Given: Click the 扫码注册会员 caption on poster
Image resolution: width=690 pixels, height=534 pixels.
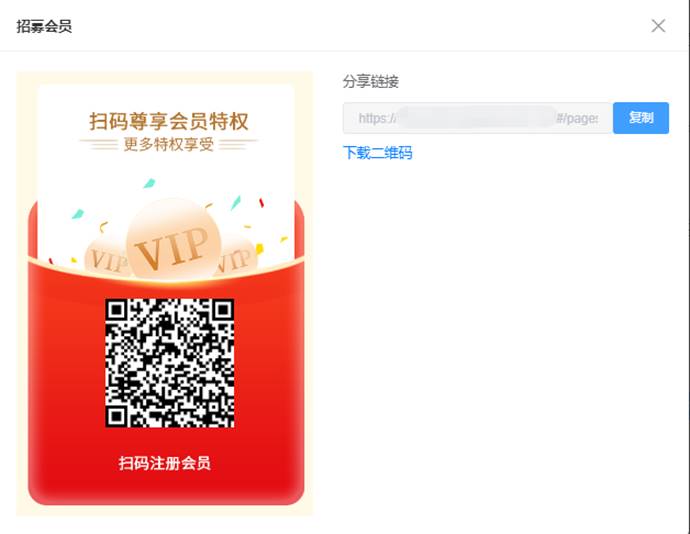Looking at the screenshot, I should 165,463.
